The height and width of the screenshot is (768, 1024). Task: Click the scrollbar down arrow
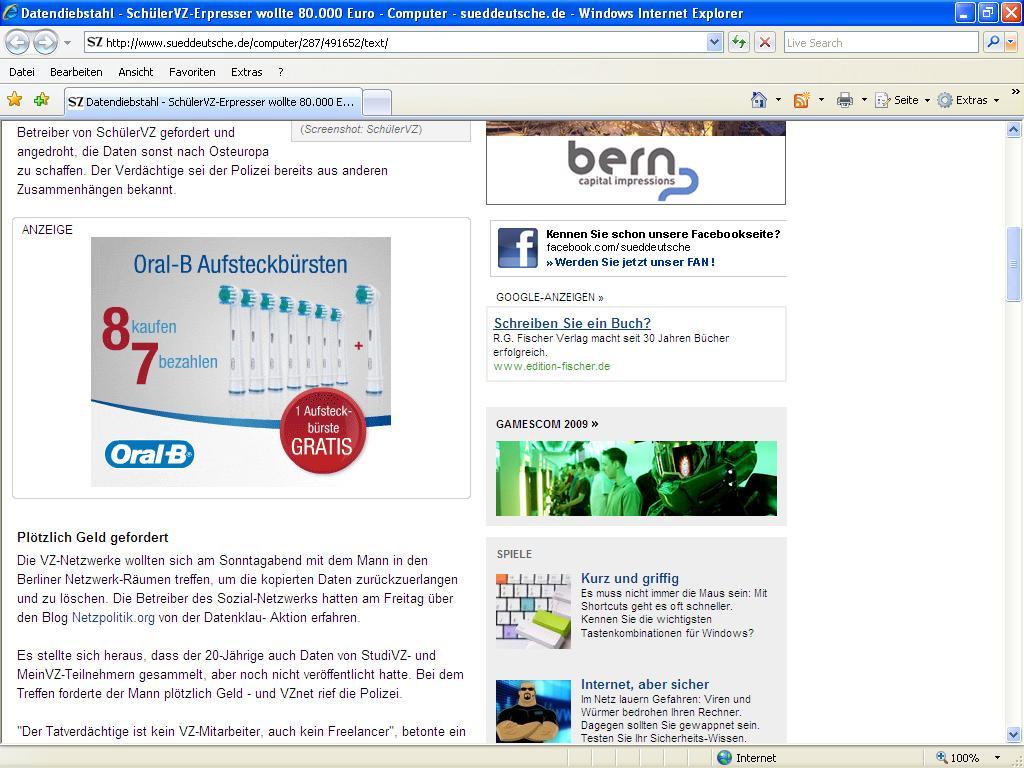point(1013,733)
